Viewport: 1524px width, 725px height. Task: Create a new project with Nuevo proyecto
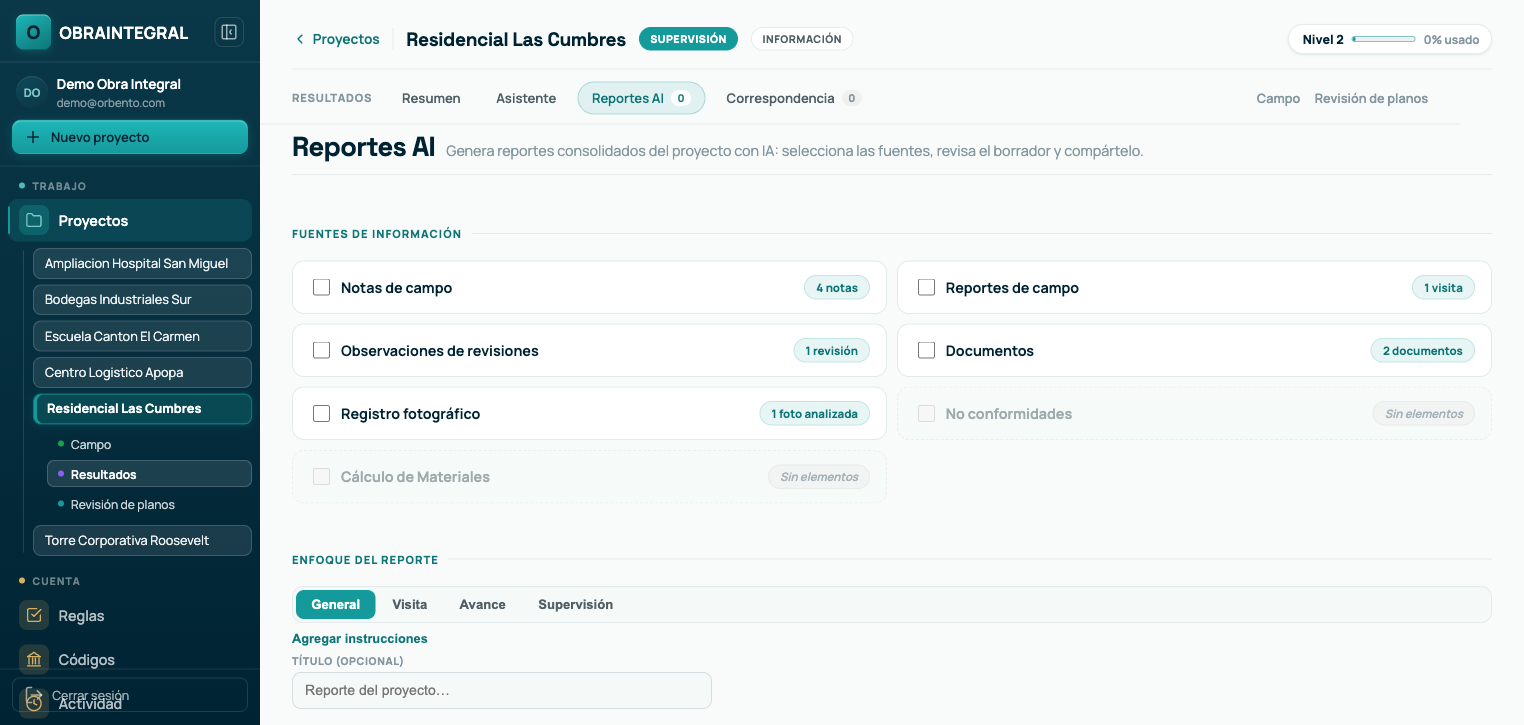130,137
